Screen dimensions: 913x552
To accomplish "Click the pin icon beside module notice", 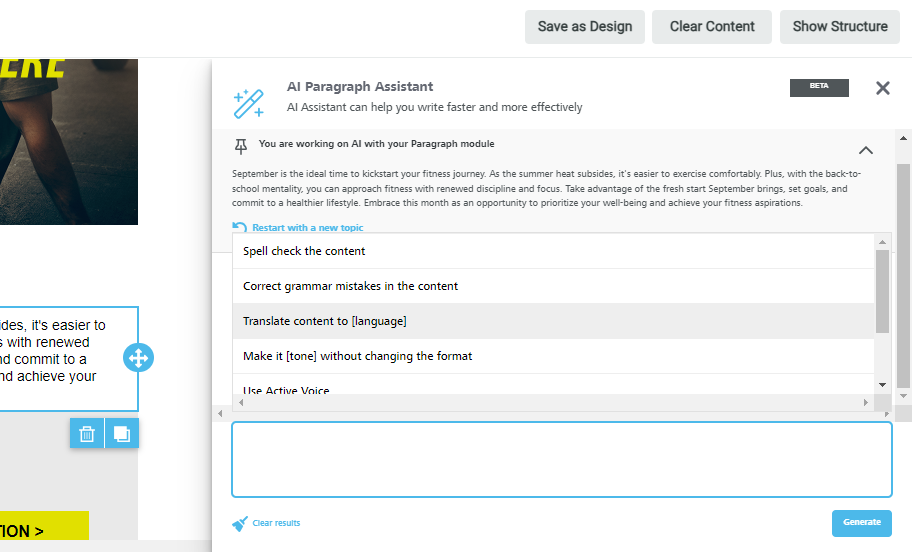I will [240, 146].
